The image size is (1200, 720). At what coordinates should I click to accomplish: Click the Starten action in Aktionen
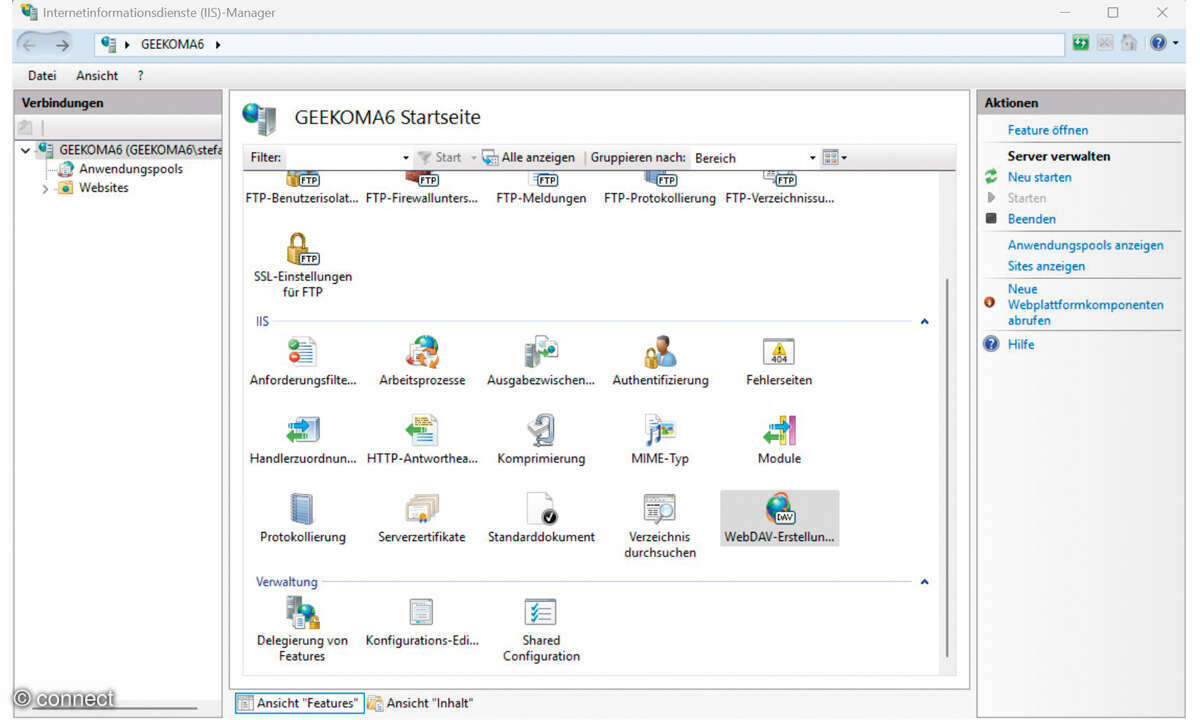(x=1027, y=198)
